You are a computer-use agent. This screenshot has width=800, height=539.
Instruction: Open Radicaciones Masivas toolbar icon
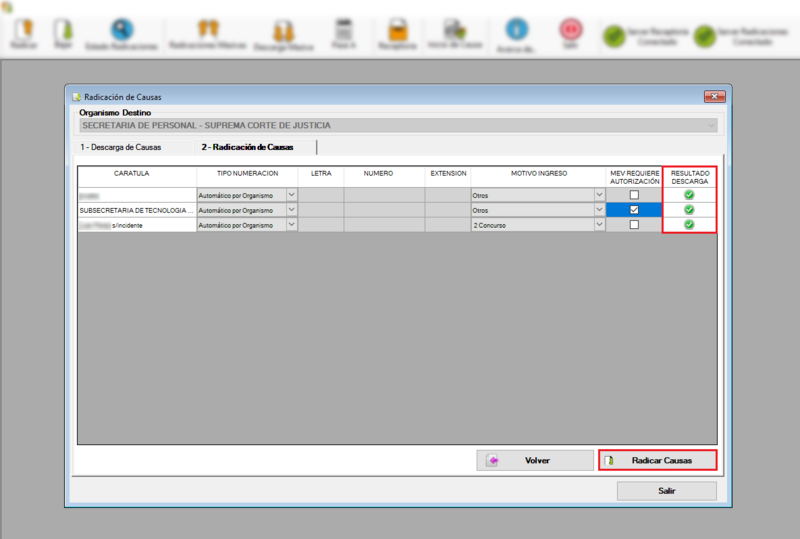click(208, 29)
